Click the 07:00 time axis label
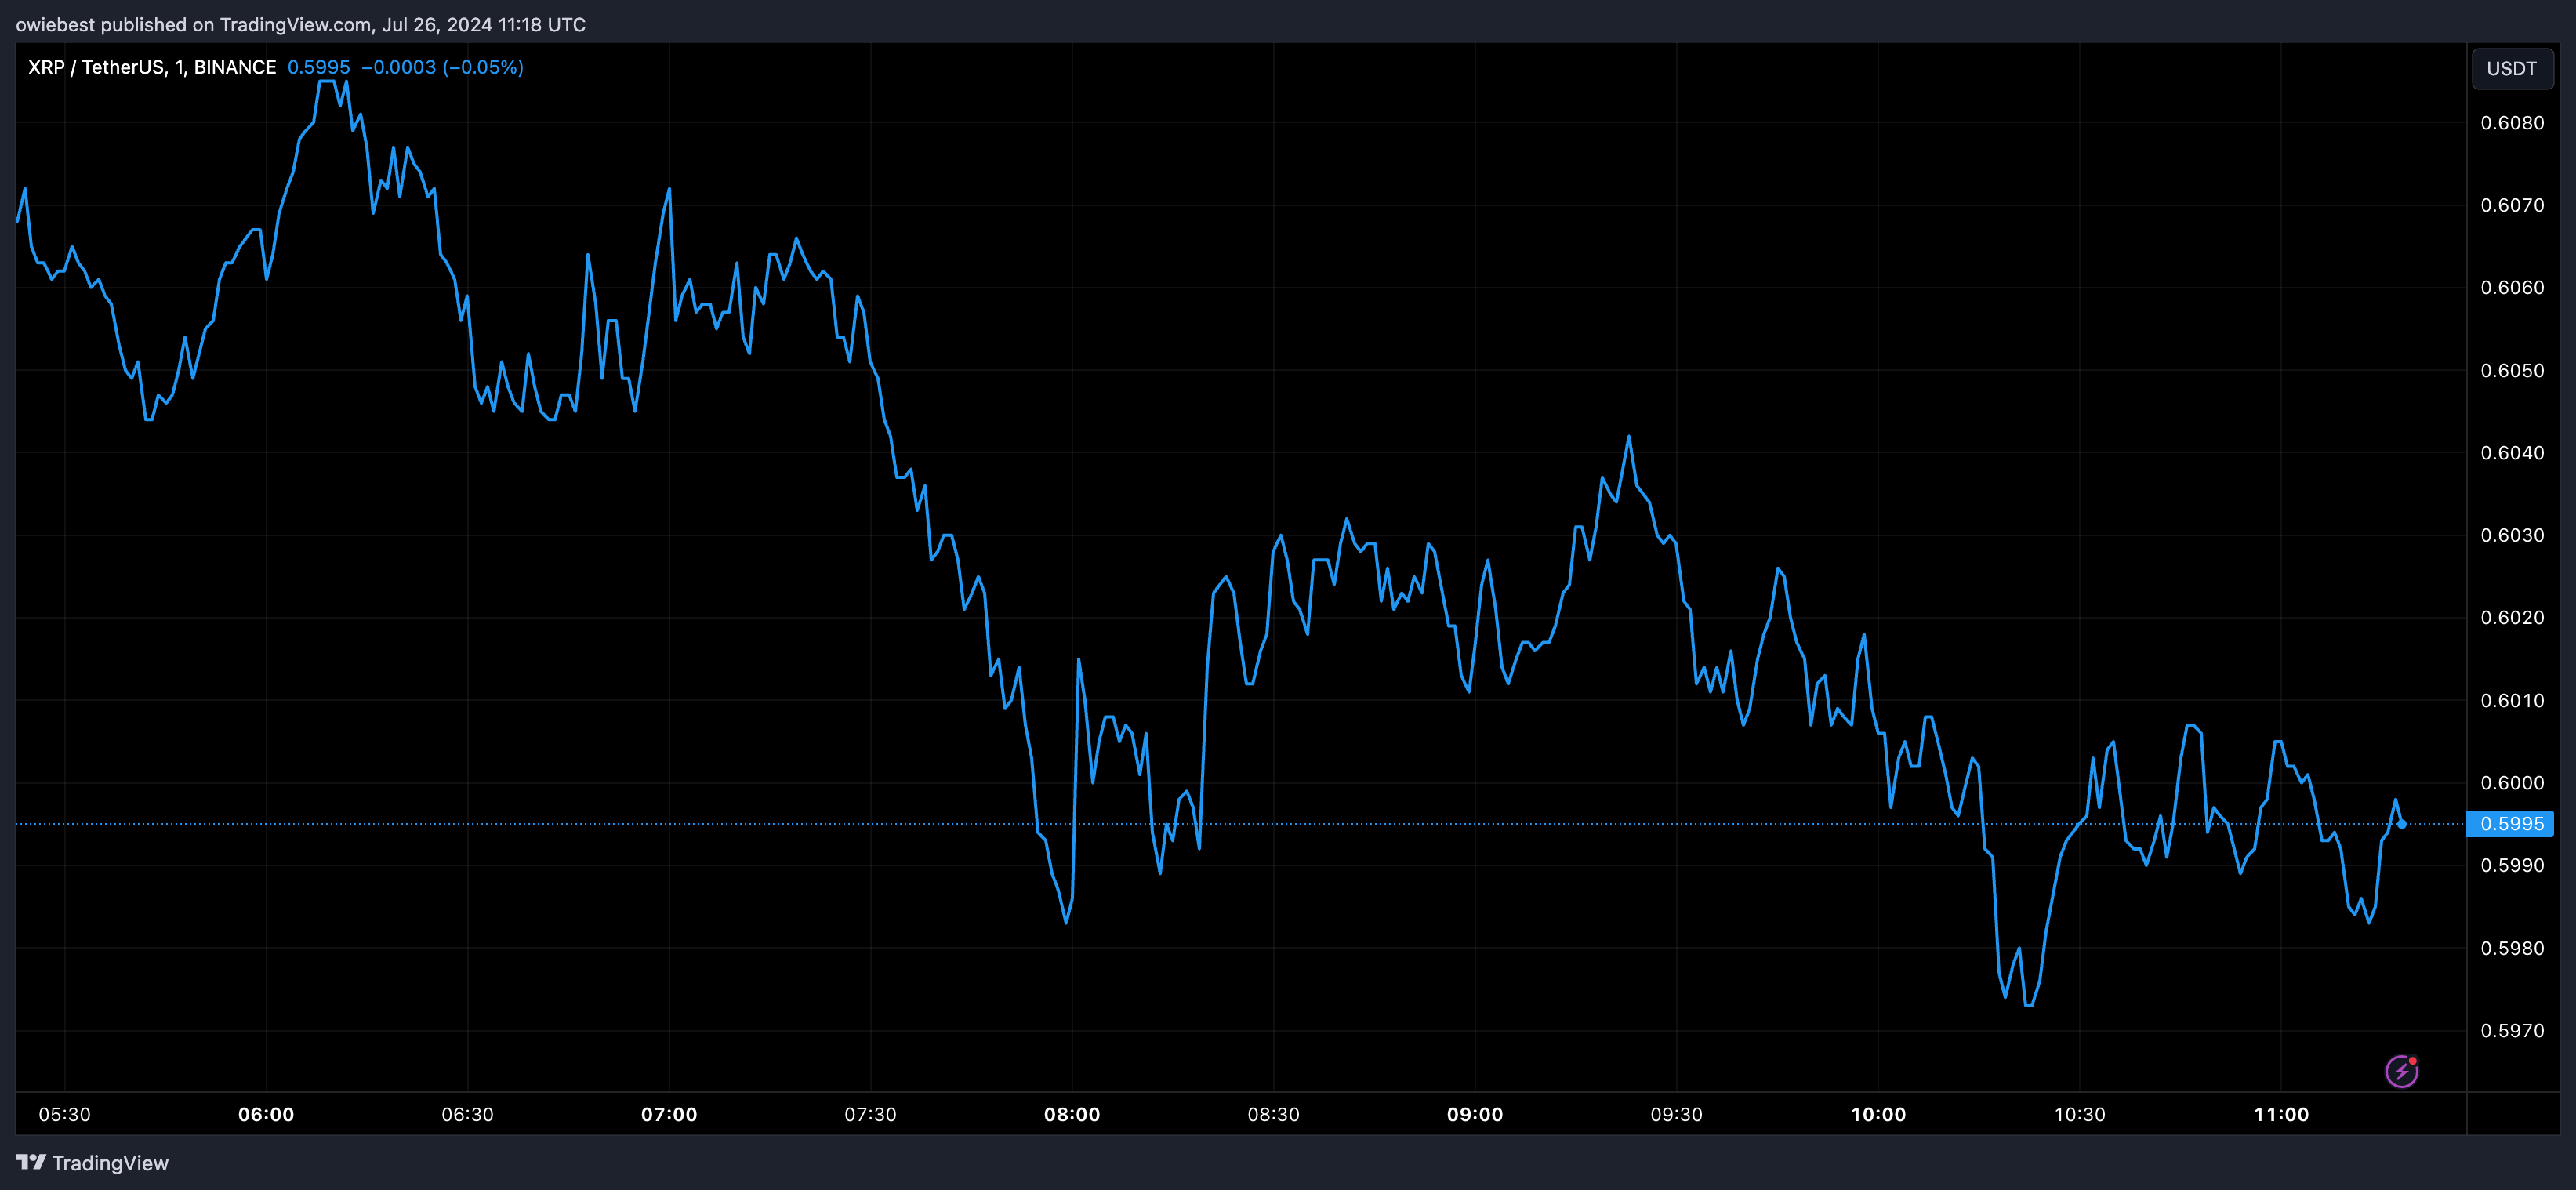 [669, 1114]
